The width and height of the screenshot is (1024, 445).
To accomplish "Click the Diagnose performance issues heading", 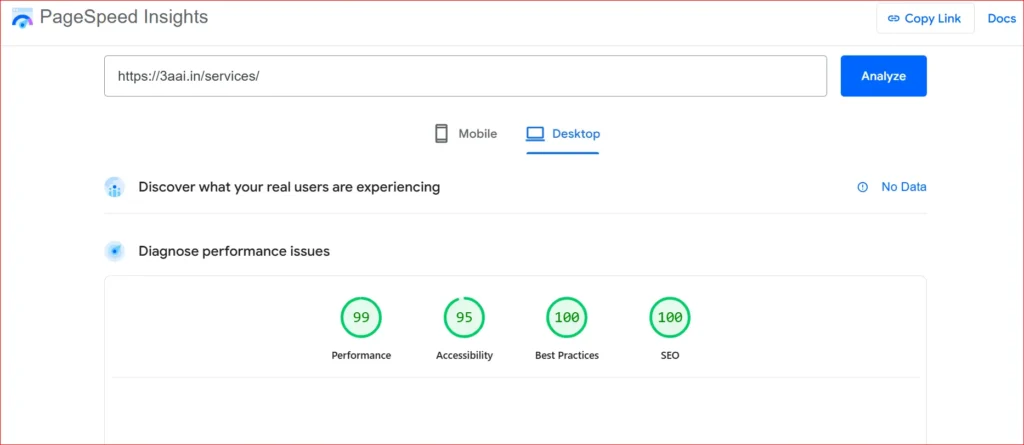I will point(234,251).
